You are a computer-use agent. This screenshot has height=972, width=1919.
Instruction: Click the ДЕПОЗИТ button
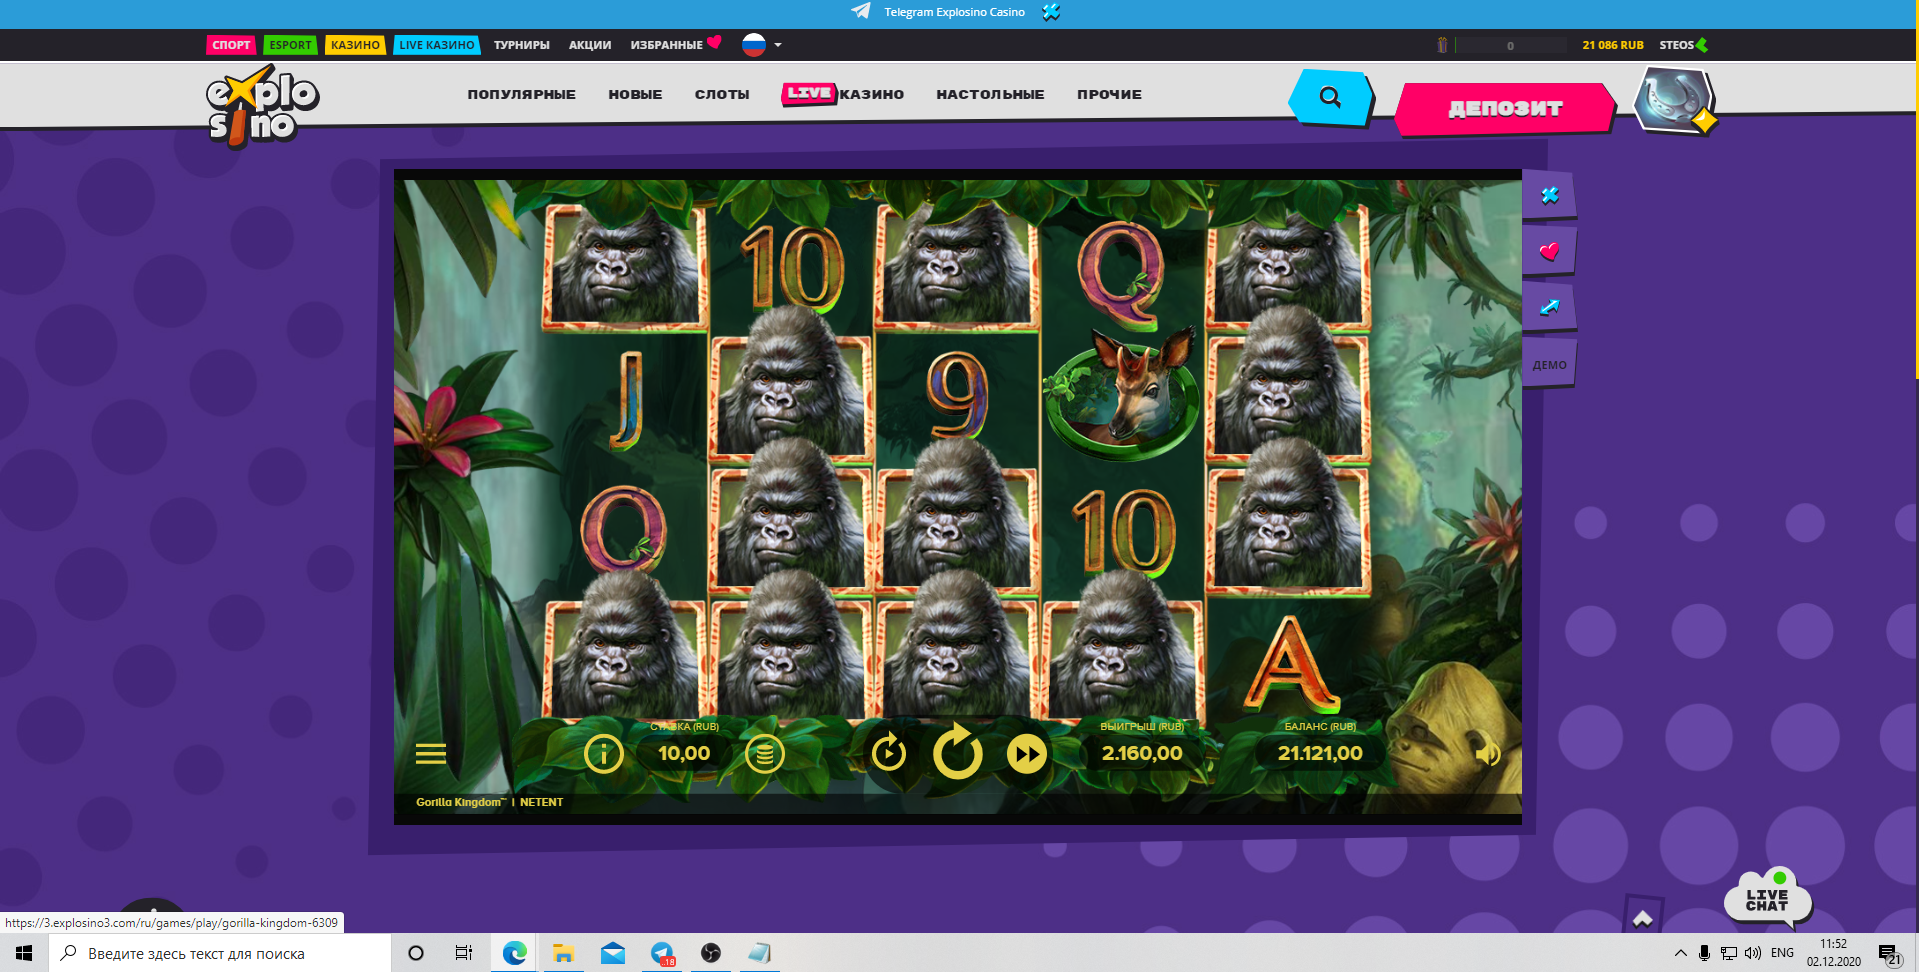click(1505, 109)
